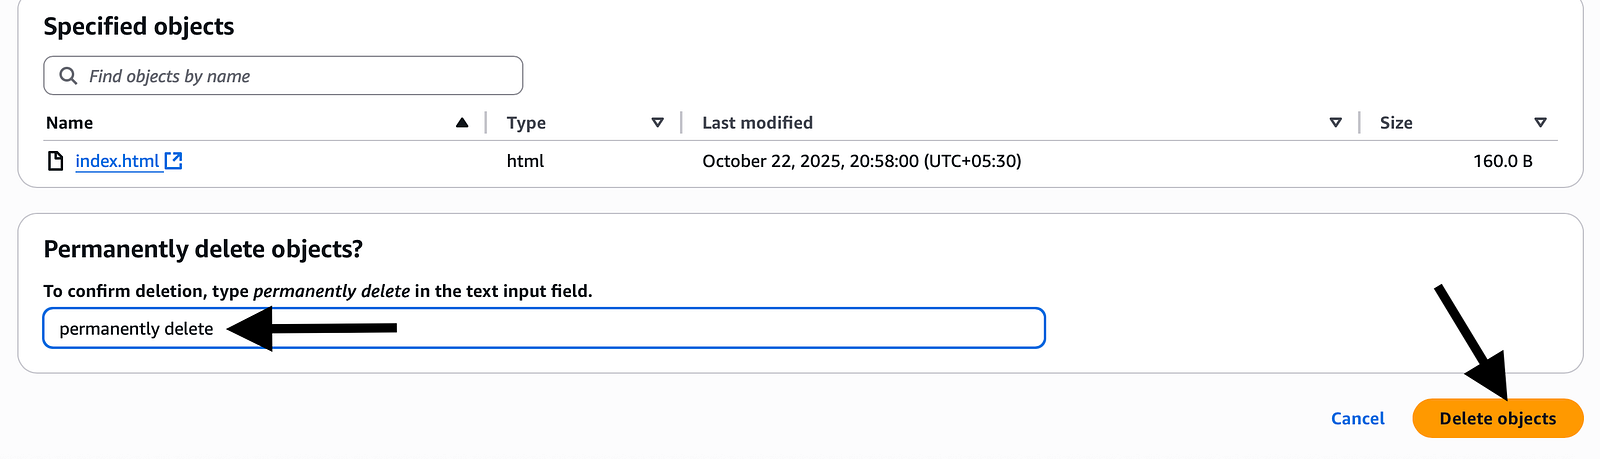Click the Size column header
Screen dimensions: 1600x459
[x=1396, y=123]
